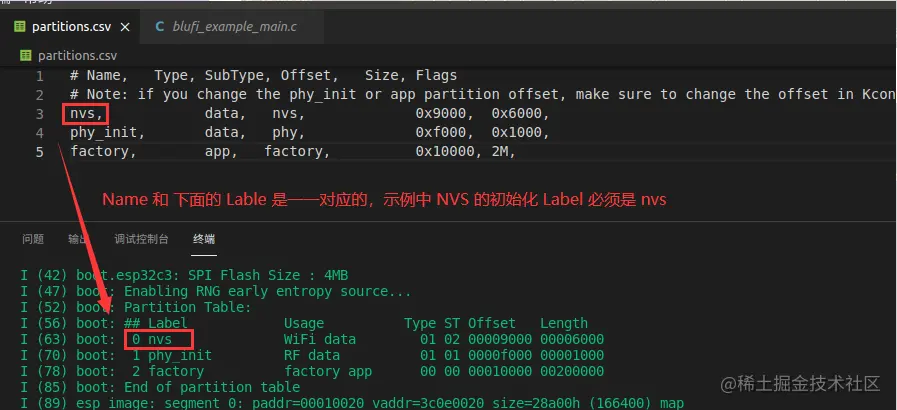897x410 pixels.
Task: Click the 'Usage' column header in terminal
Action: [304, 323]
